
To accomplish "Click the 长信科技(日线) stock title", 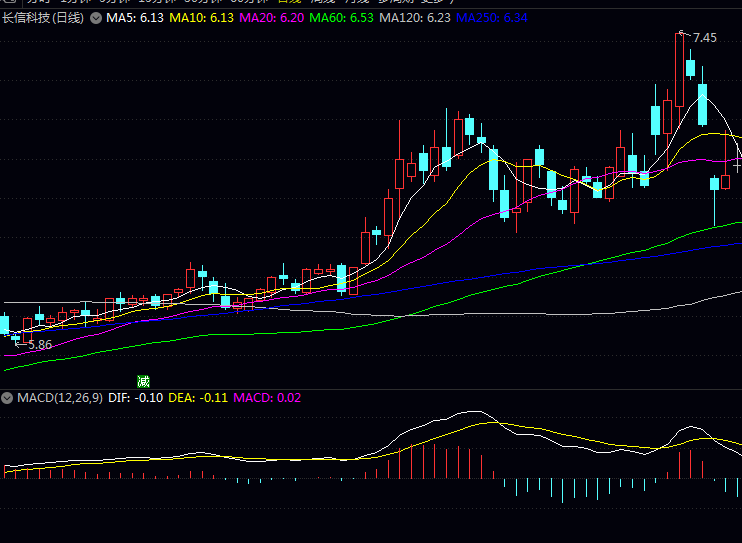I will pos(44,18).
